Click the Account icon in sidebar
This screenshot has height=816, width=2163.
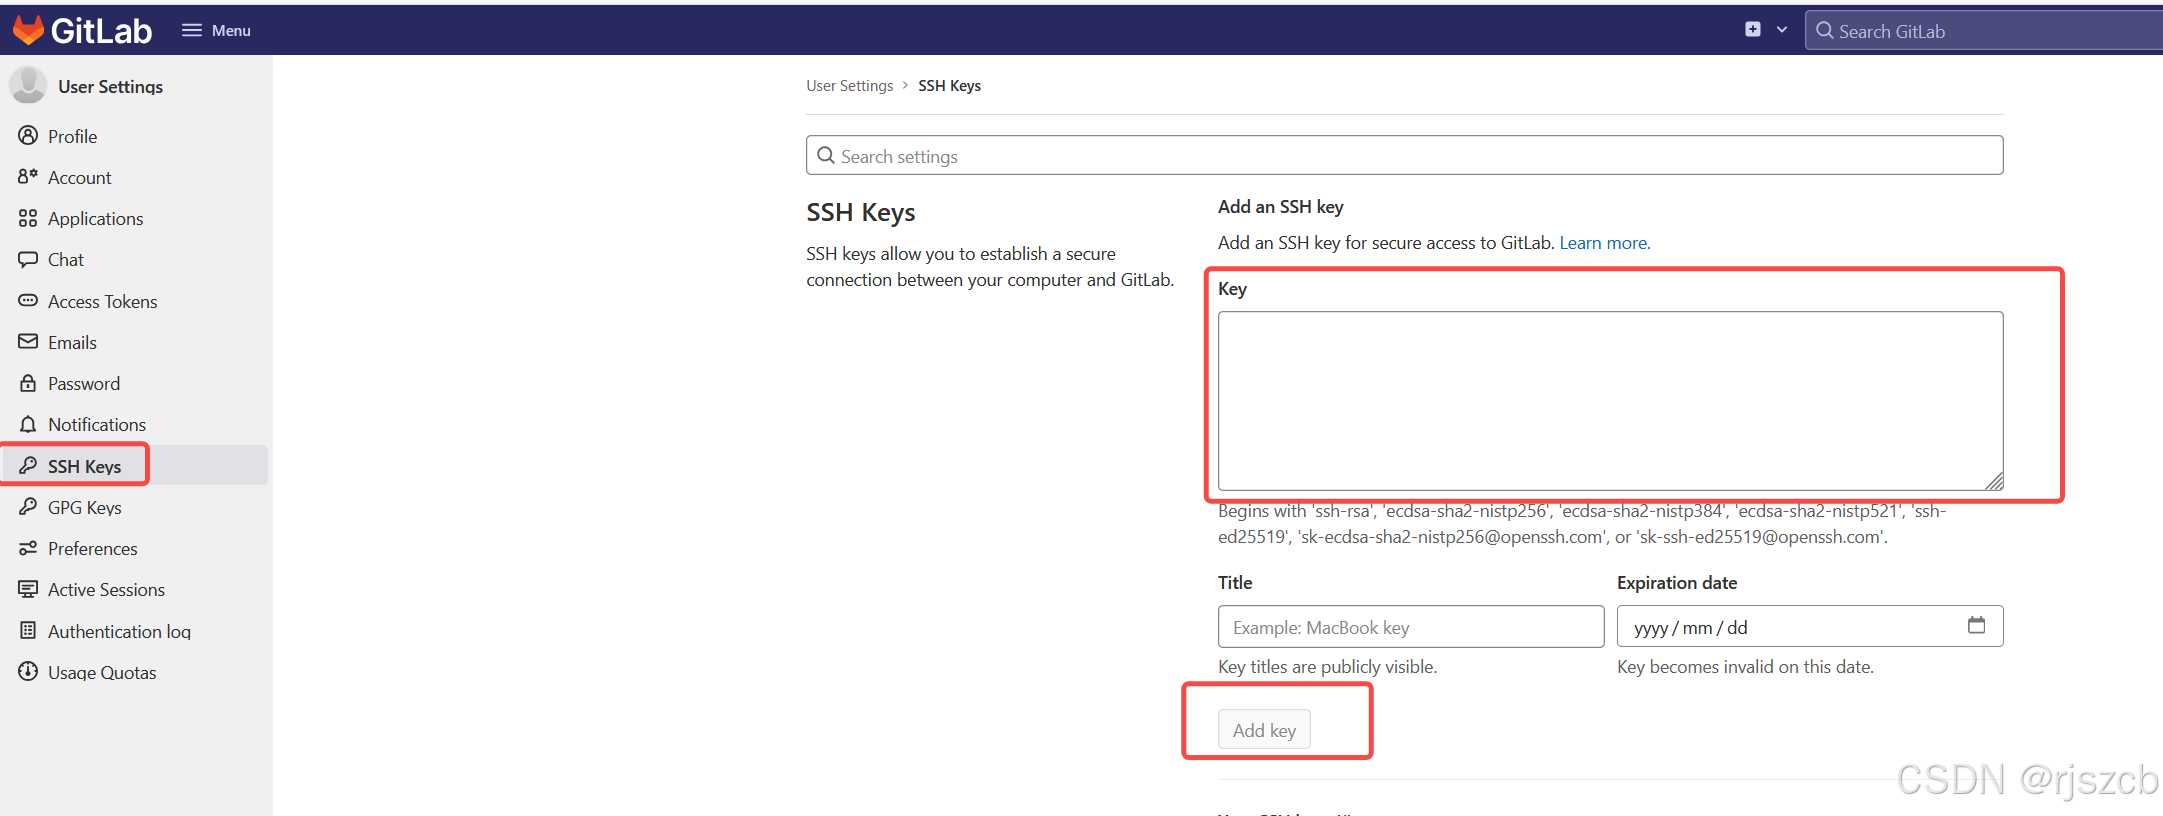click(28, 176)
